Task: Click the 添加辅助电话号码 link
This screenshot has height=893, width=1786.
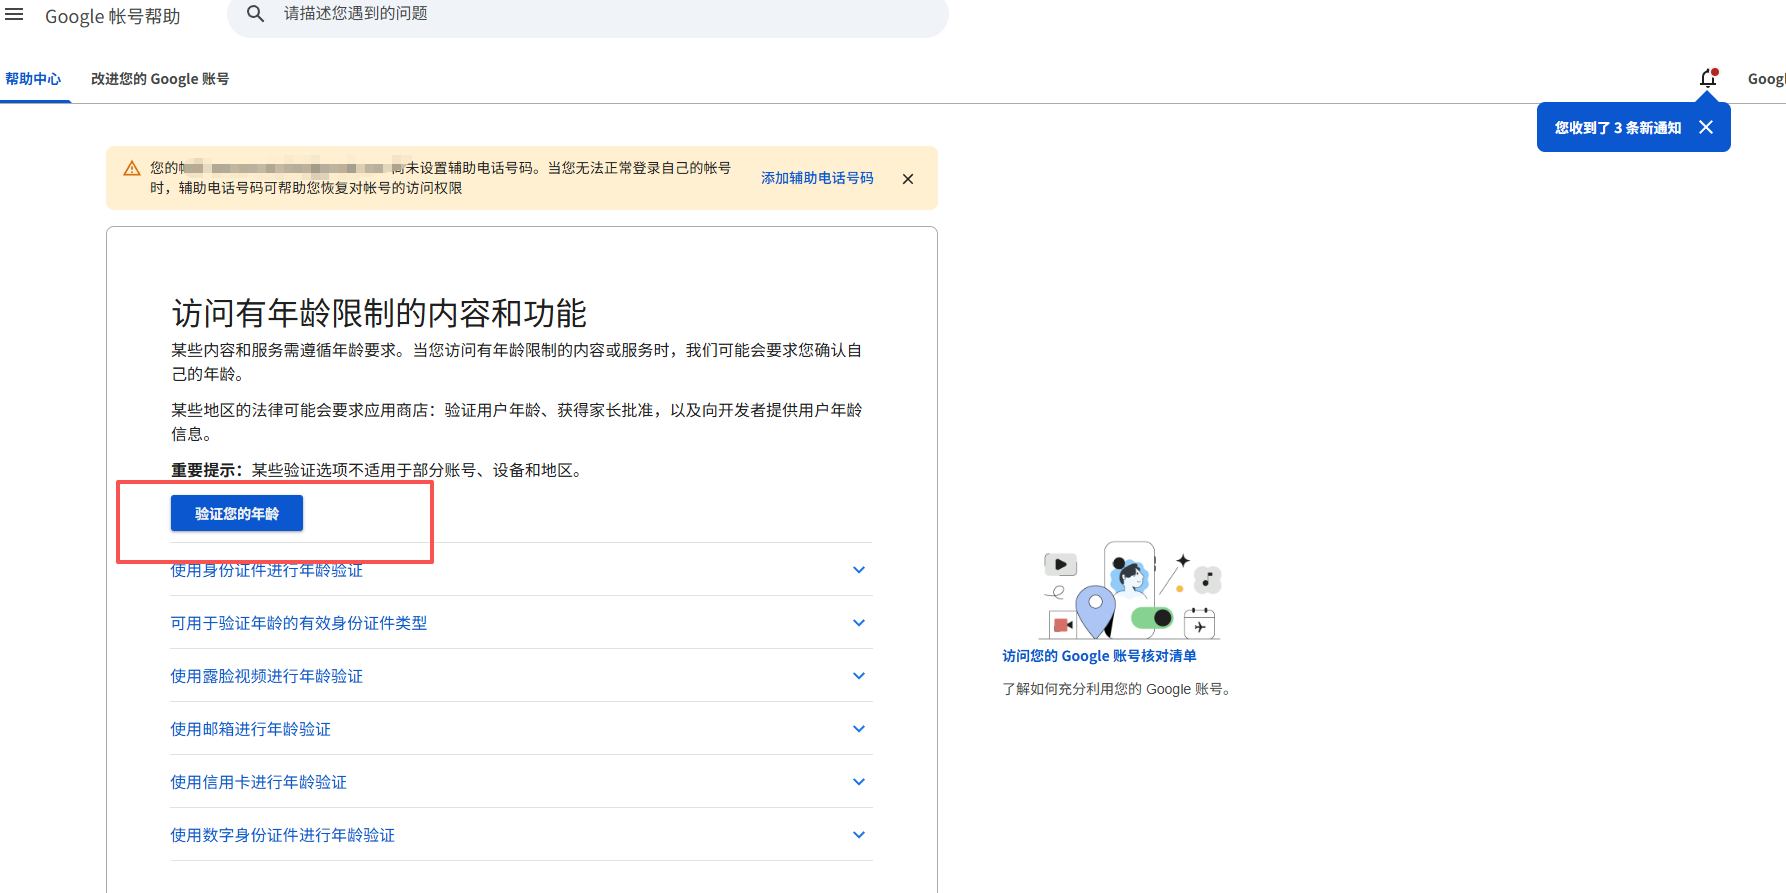Action: click(817, 178)
